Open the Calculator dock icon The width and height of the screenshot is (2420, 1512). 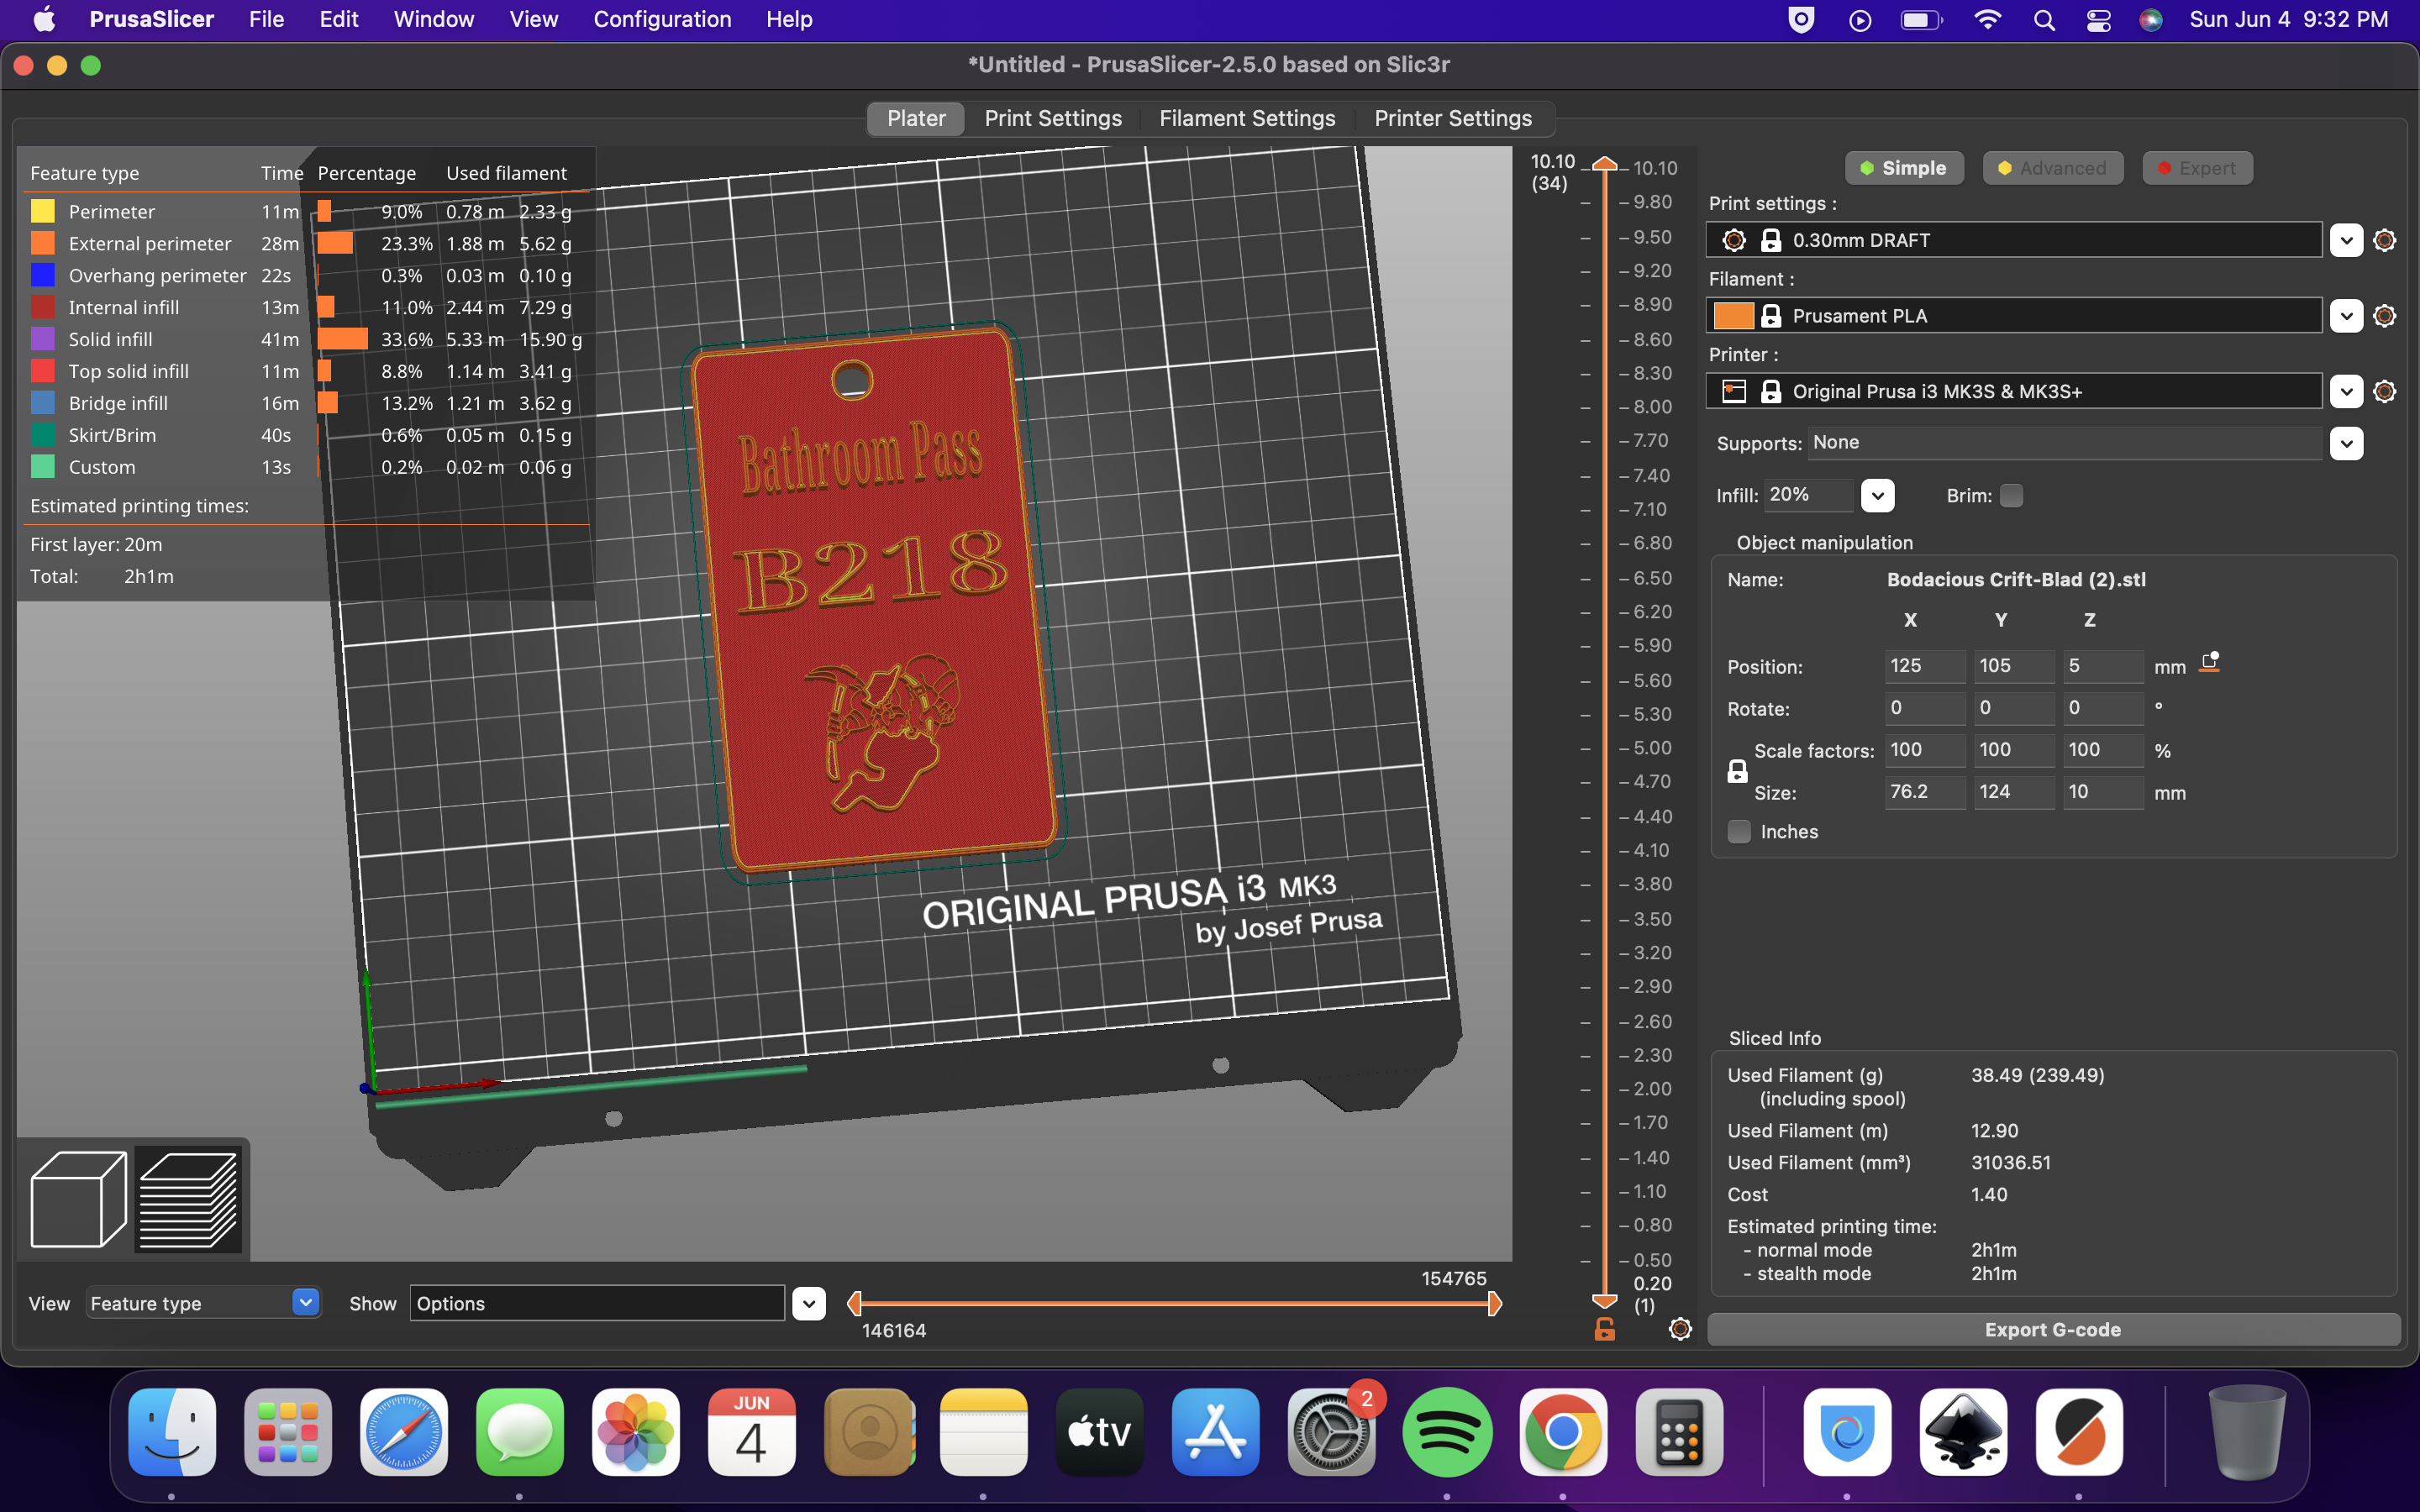(1679, 1432)
